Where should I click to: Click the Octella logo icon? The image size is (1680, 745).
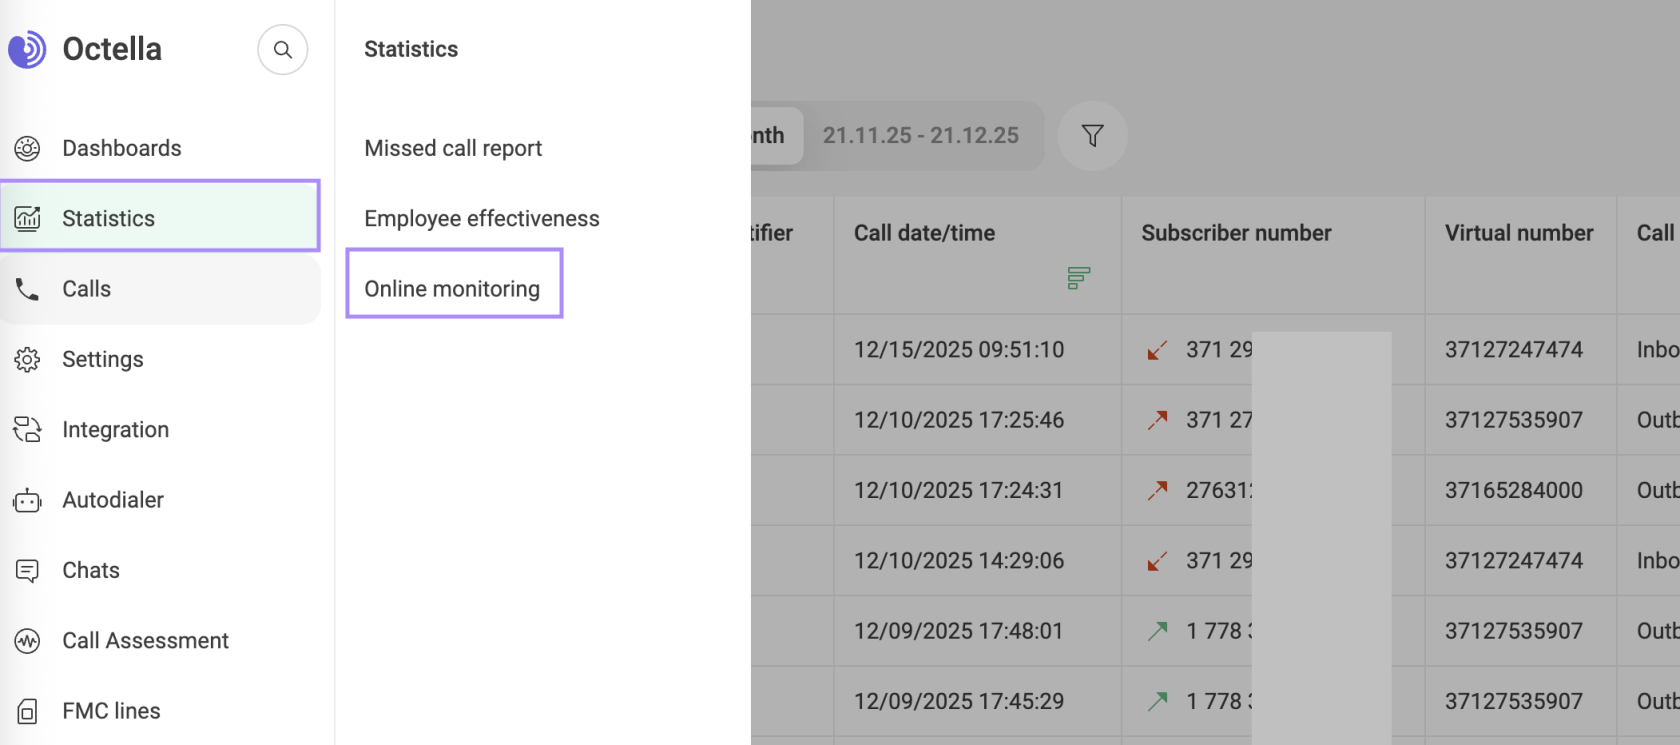(x=27, y=49)
